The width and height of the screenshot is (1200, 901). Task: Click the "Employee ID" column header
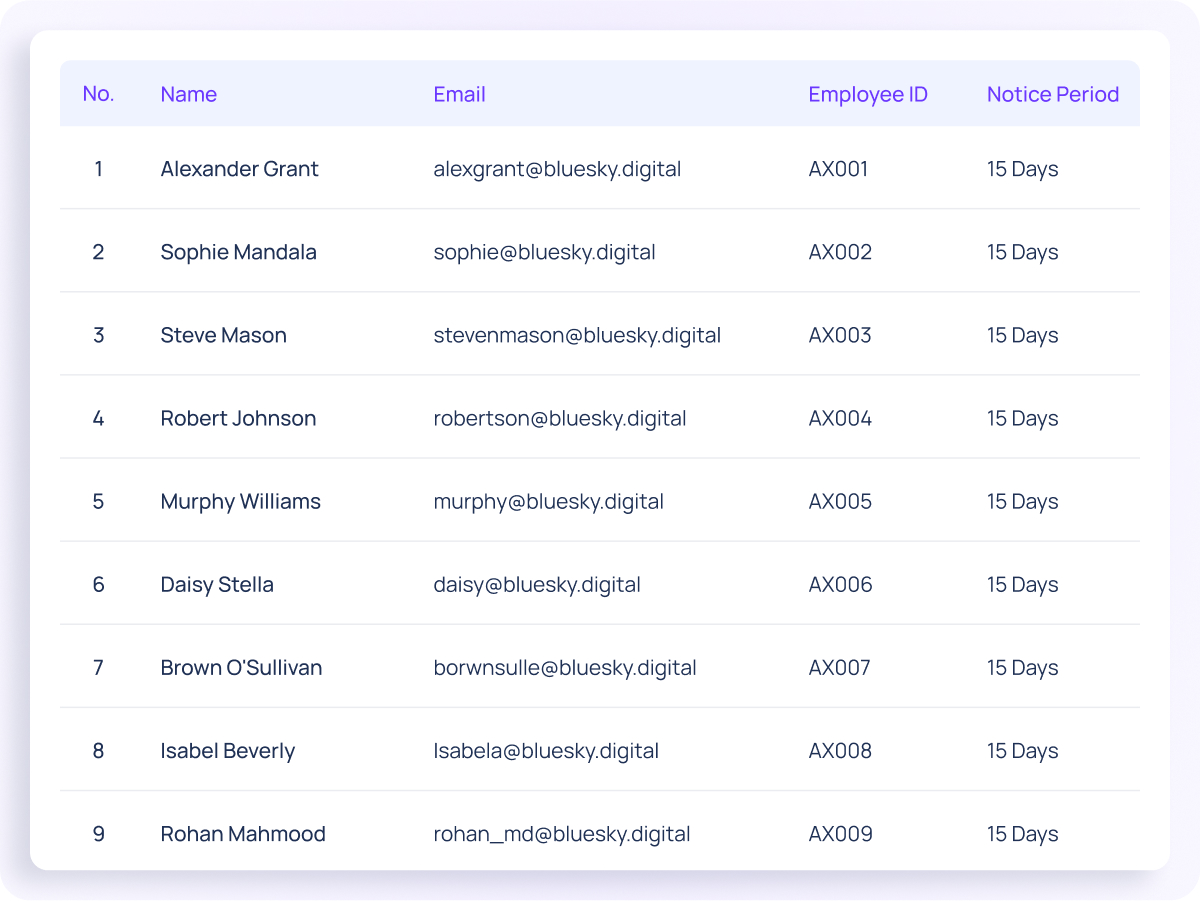868,95
